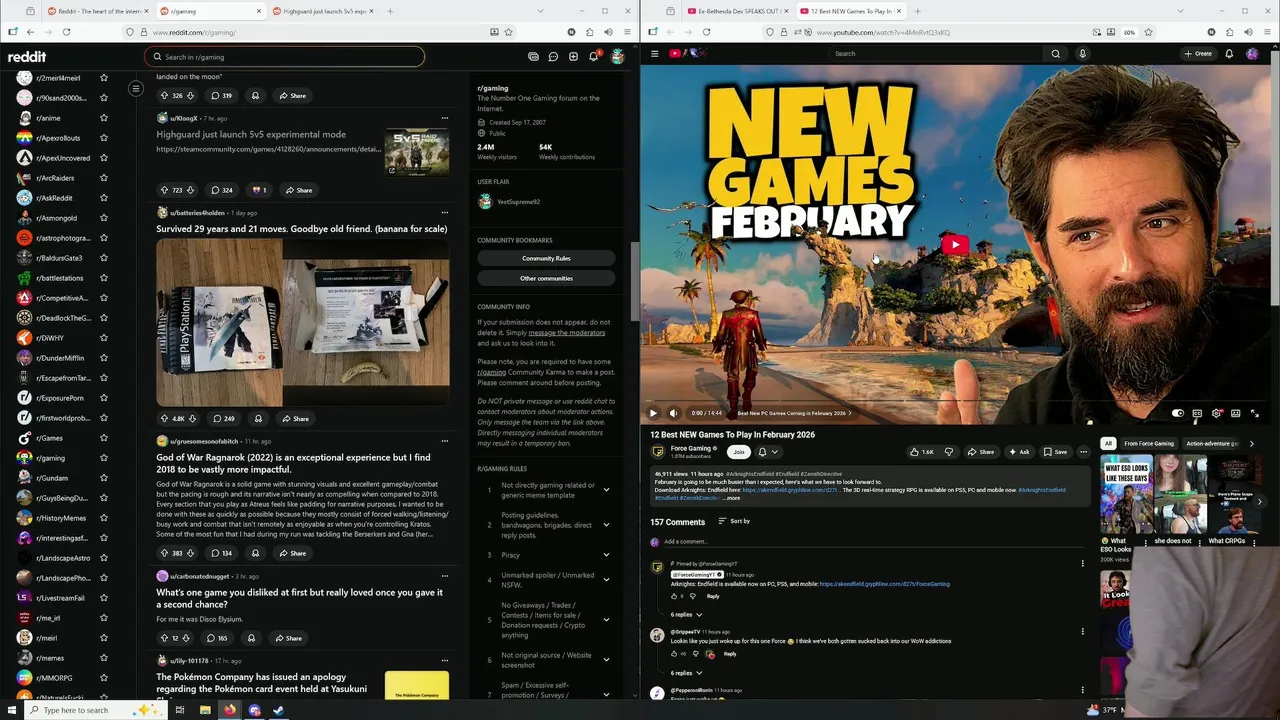Screen dimensions: 1280x720
Task: Open Reddit chat icon in header
Action: (553, 57)
